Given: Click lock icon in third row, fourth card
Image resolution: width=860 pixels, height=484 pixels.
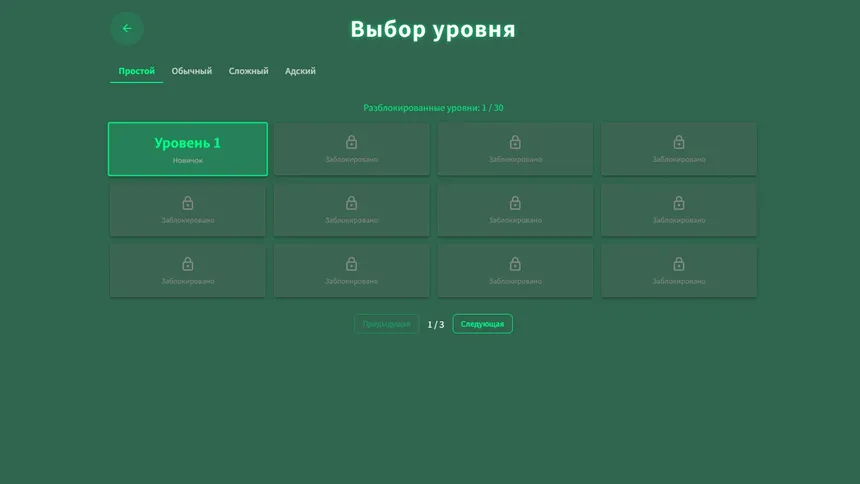Looking at the screenshot, I should (x=679, y=264).
